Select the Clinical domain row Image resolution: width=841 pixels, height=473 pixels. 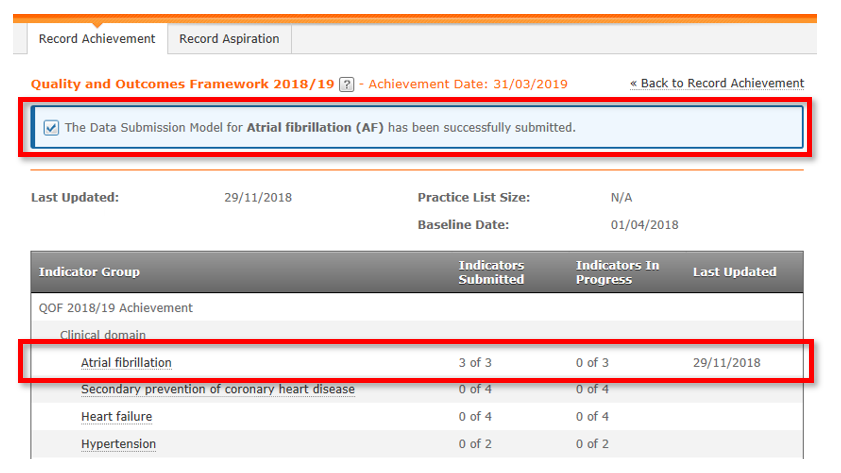tap(417, 335)
